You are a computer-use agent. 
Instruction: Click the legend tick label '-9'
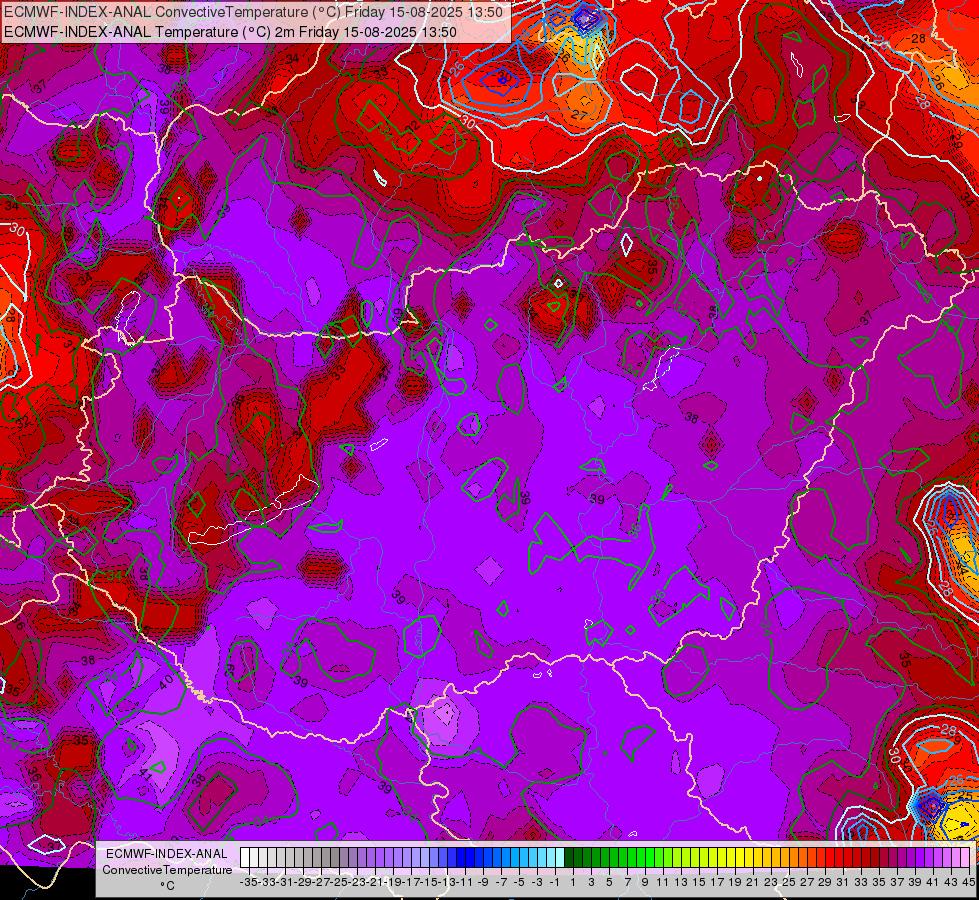pyautogui.click(x=483, y=882)
